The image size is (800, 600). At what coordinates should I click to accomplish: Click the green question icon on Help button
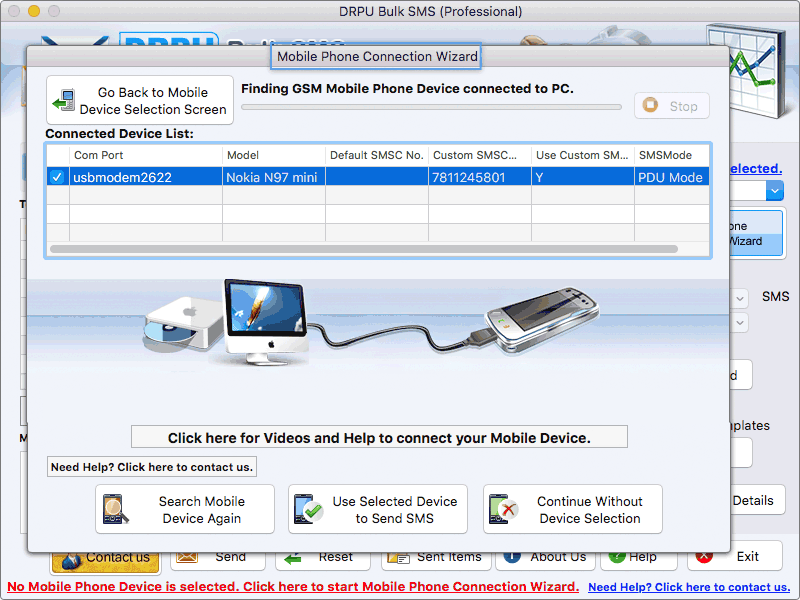(617, 557)
